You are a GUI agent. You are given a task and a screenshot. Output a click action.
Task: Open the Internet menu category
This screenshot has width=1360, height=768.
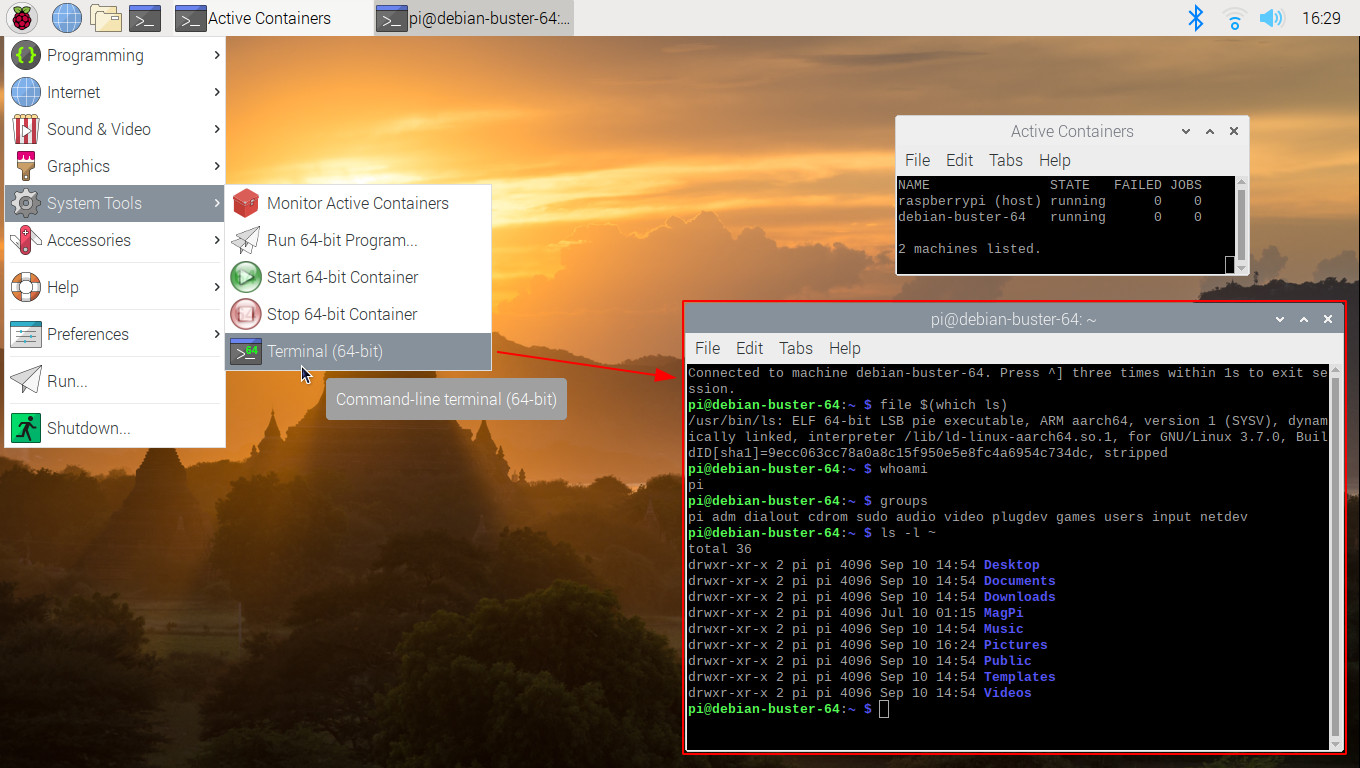(x=115, y=92)
